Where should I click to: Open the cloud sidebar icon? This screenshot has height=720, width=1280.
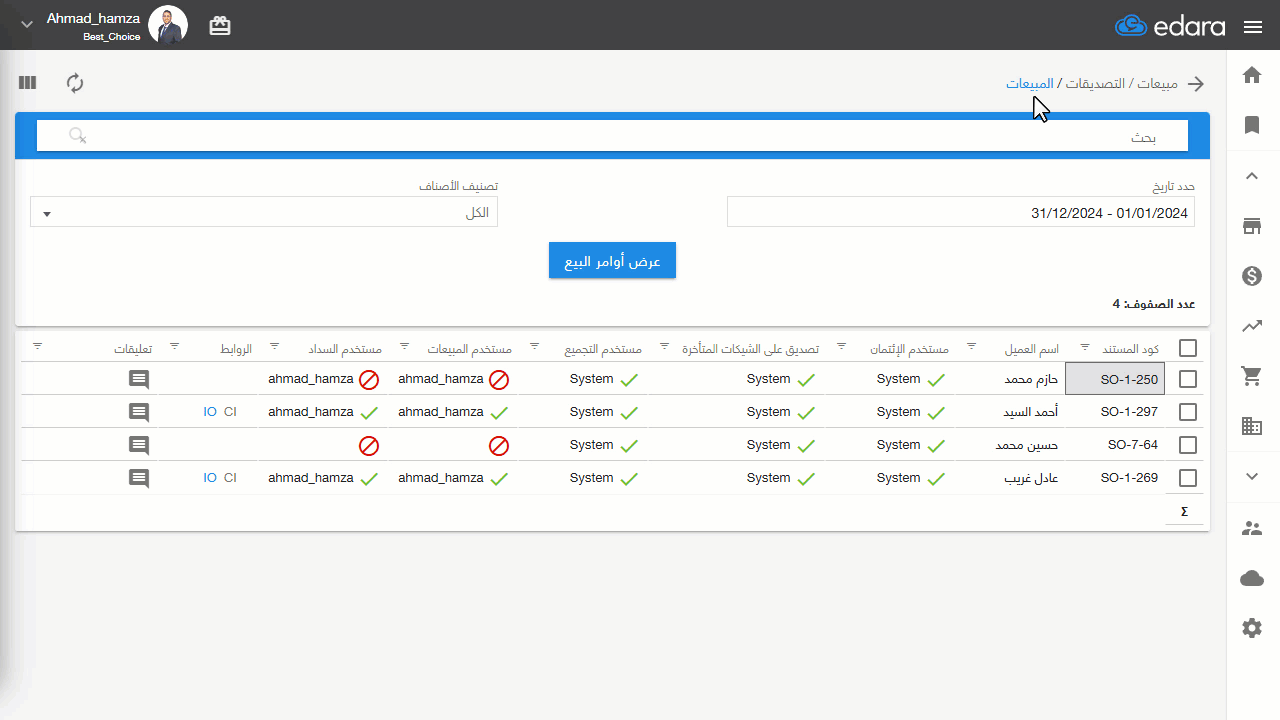click(1252, 578)
